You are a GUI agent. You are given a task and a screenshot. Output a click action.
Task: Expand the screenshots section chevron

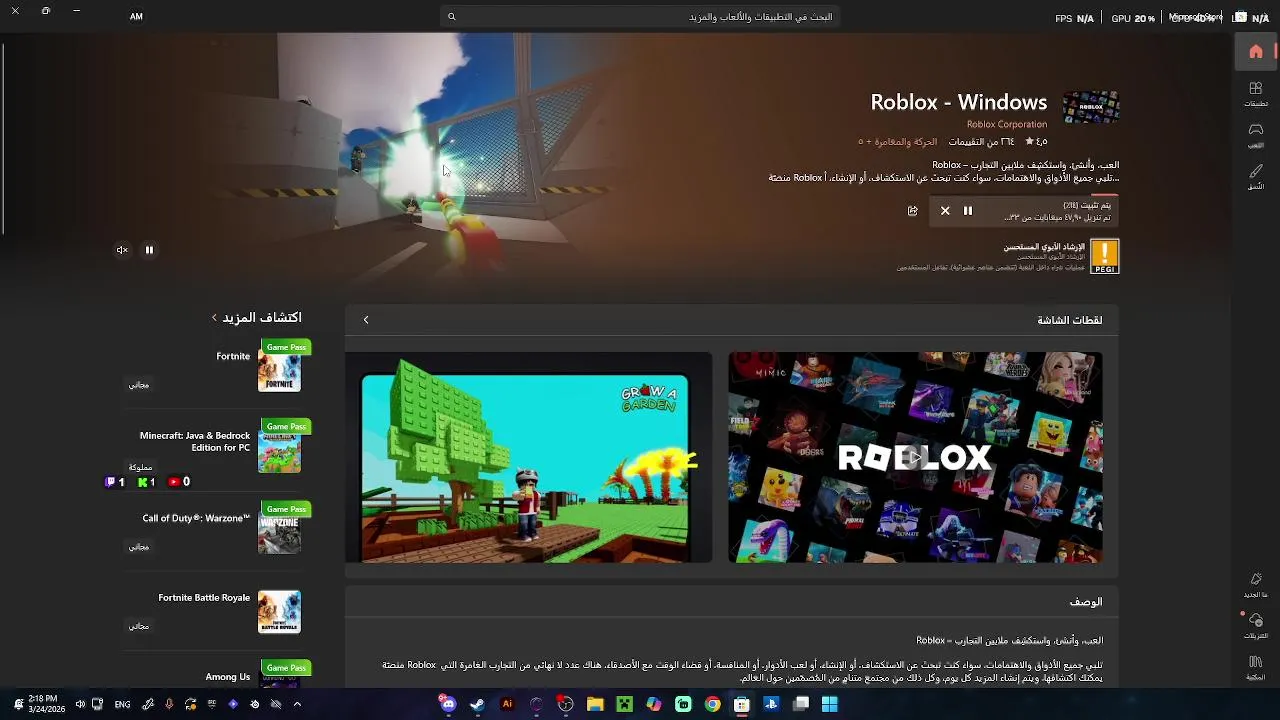pos(366,320)
